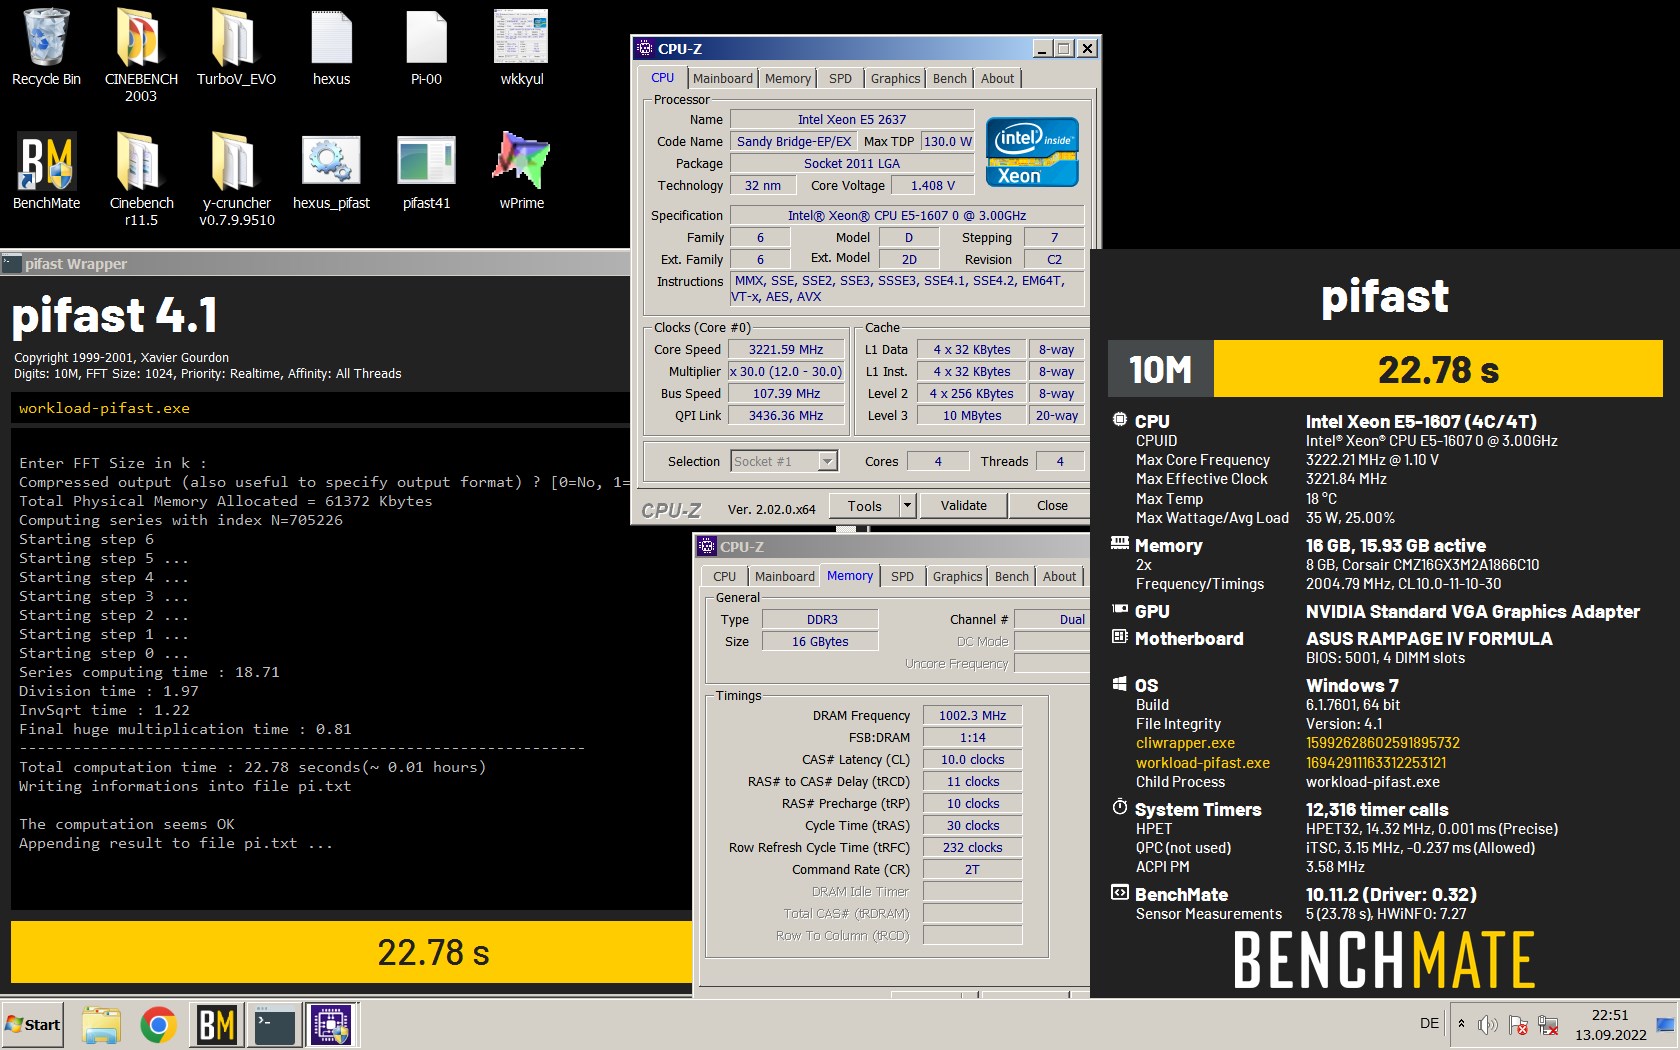Open the SPD tab in top CPU-Z window
Image resolution: width=1680 pixels, height=1050 pixels.
click(840, 78)
